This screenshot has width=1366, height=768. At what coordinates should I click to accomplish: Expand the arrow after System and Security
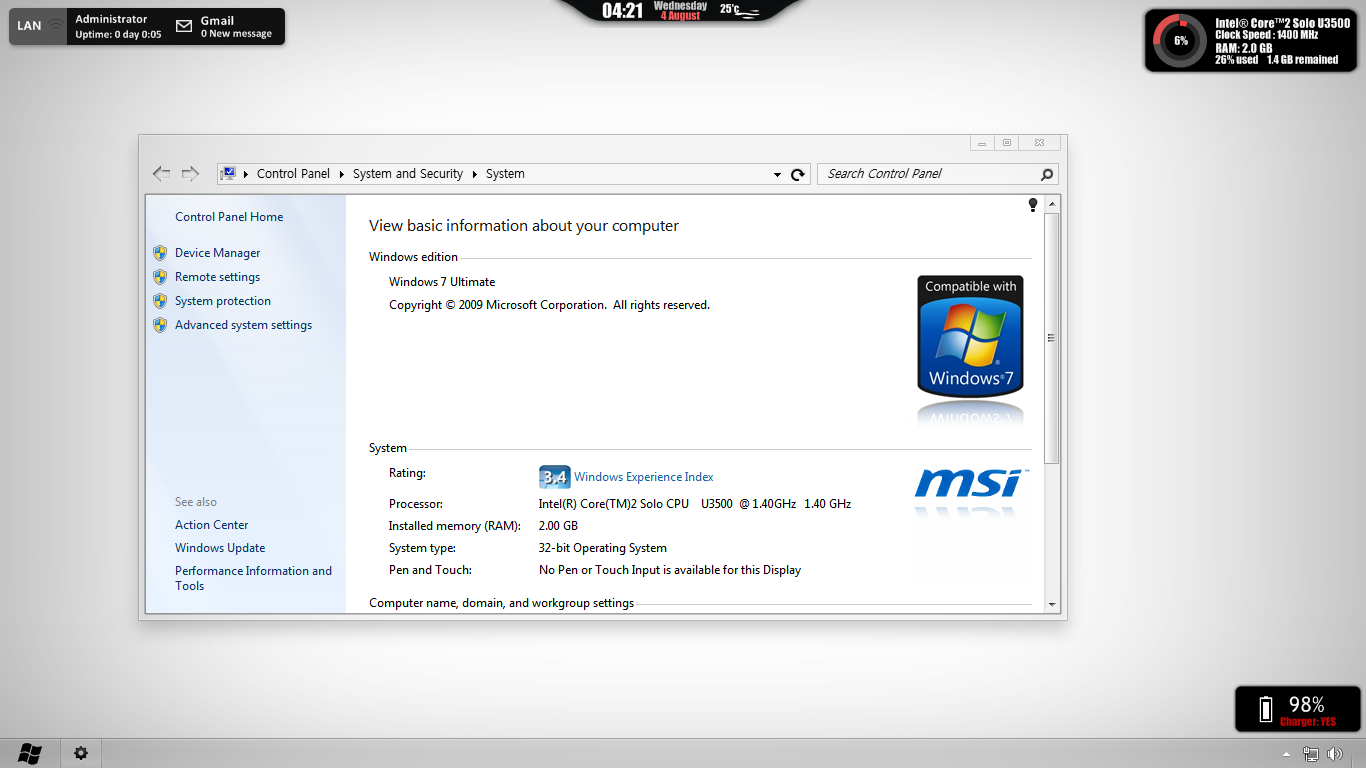[x=475, y=174]
